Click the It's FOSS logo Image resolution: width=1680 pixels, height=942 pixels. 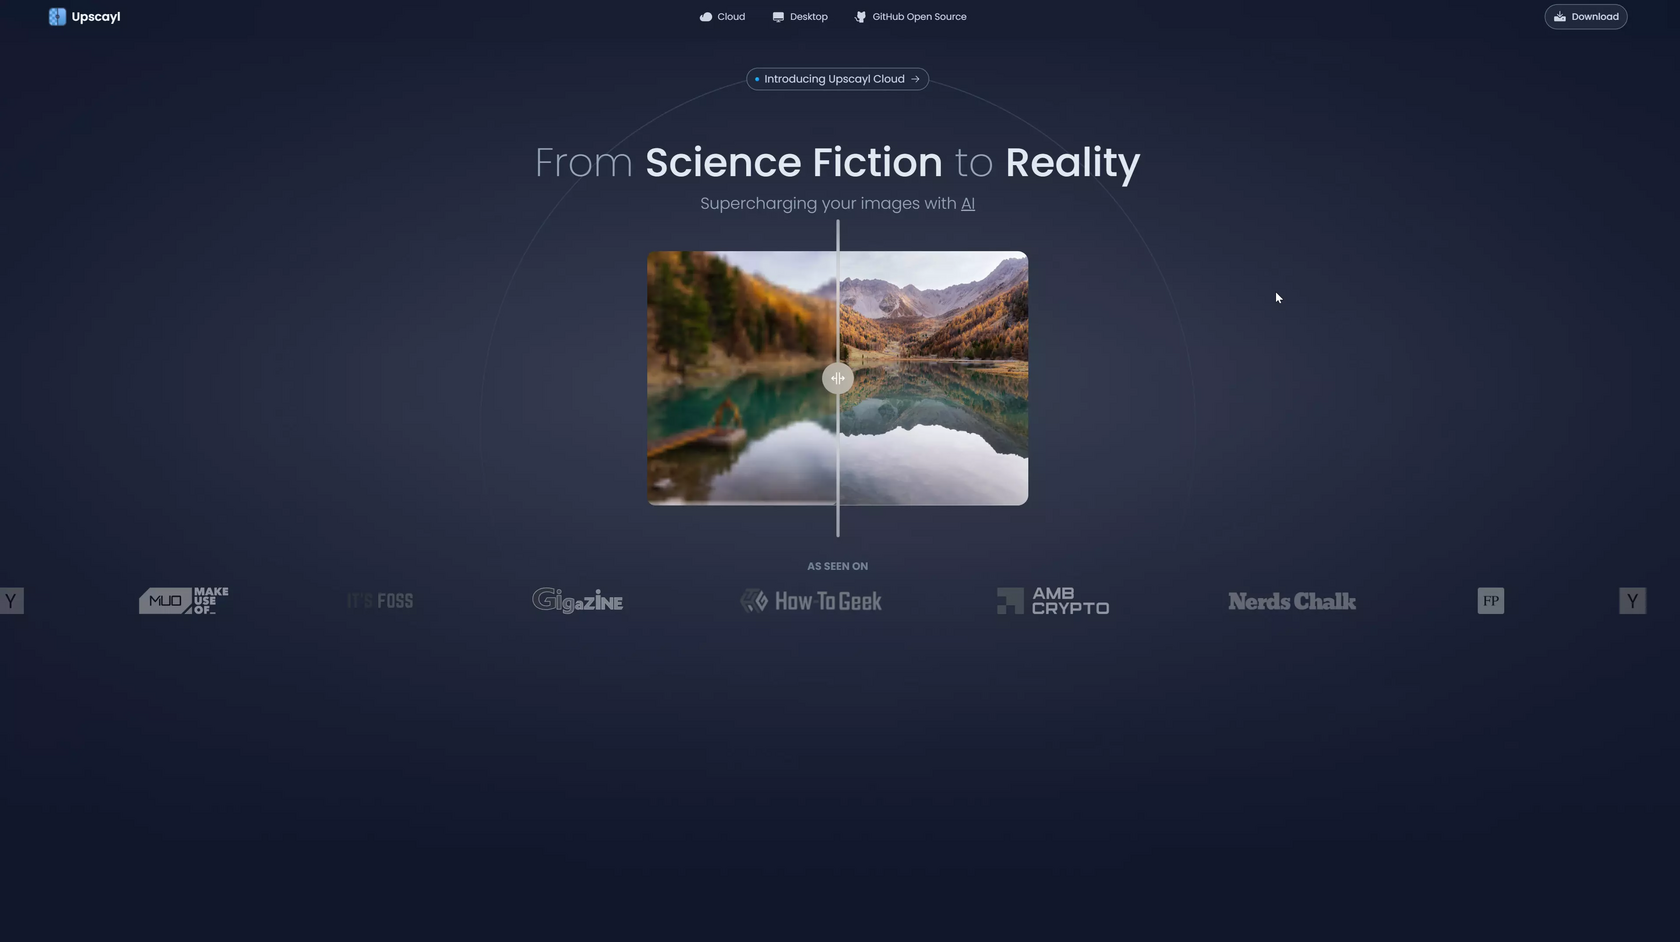pos(380,601)
